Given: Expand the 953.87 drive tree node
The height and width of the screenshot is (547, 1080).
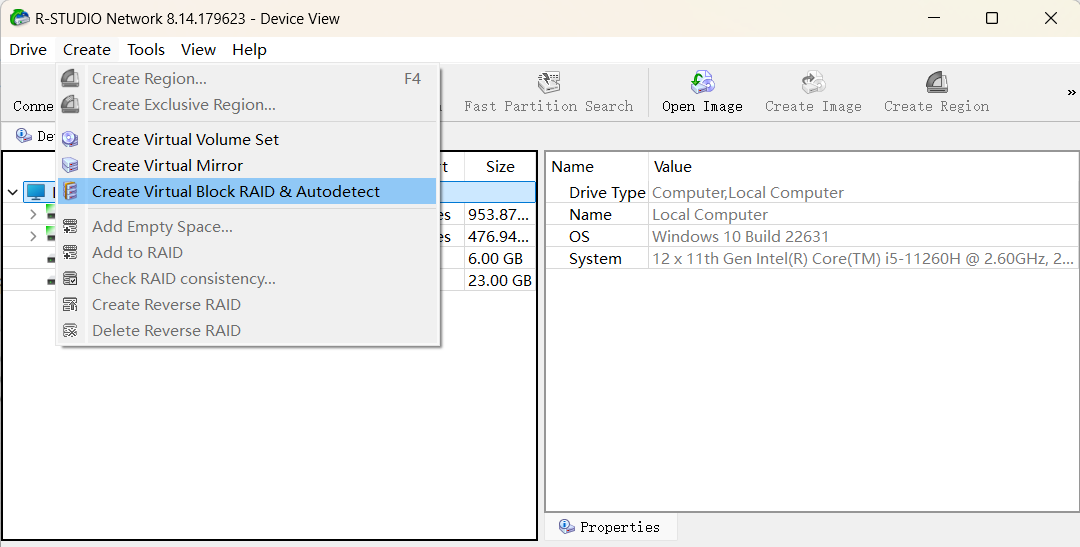Looking at the screenshot, I should [33, 214].
